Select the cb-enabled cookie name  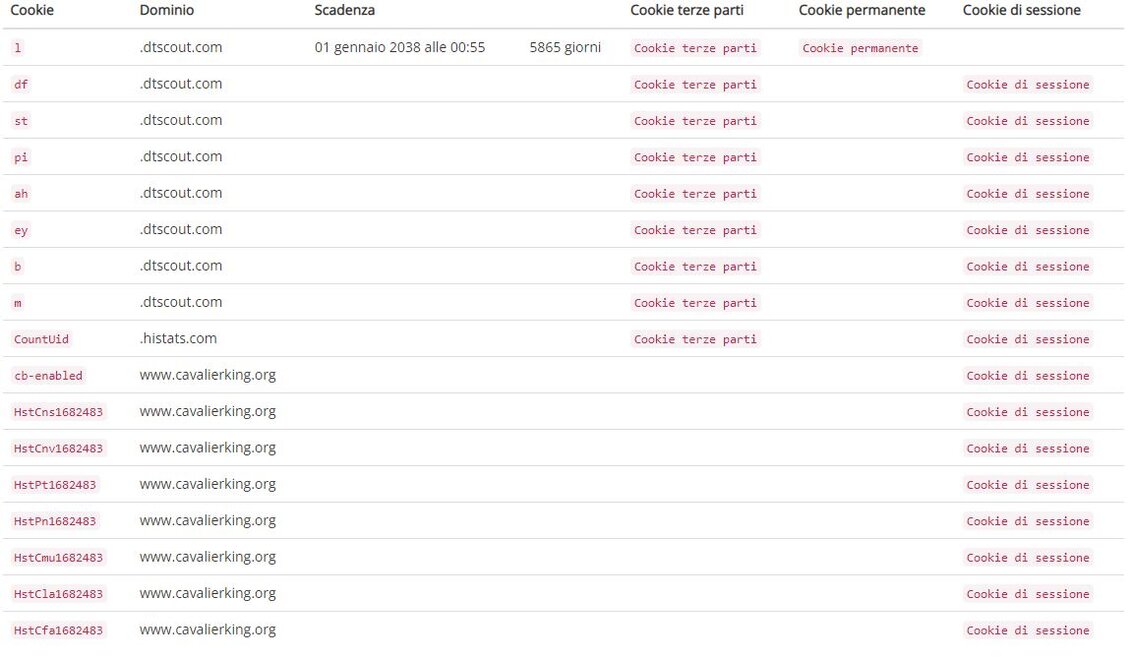coord(48,376)
